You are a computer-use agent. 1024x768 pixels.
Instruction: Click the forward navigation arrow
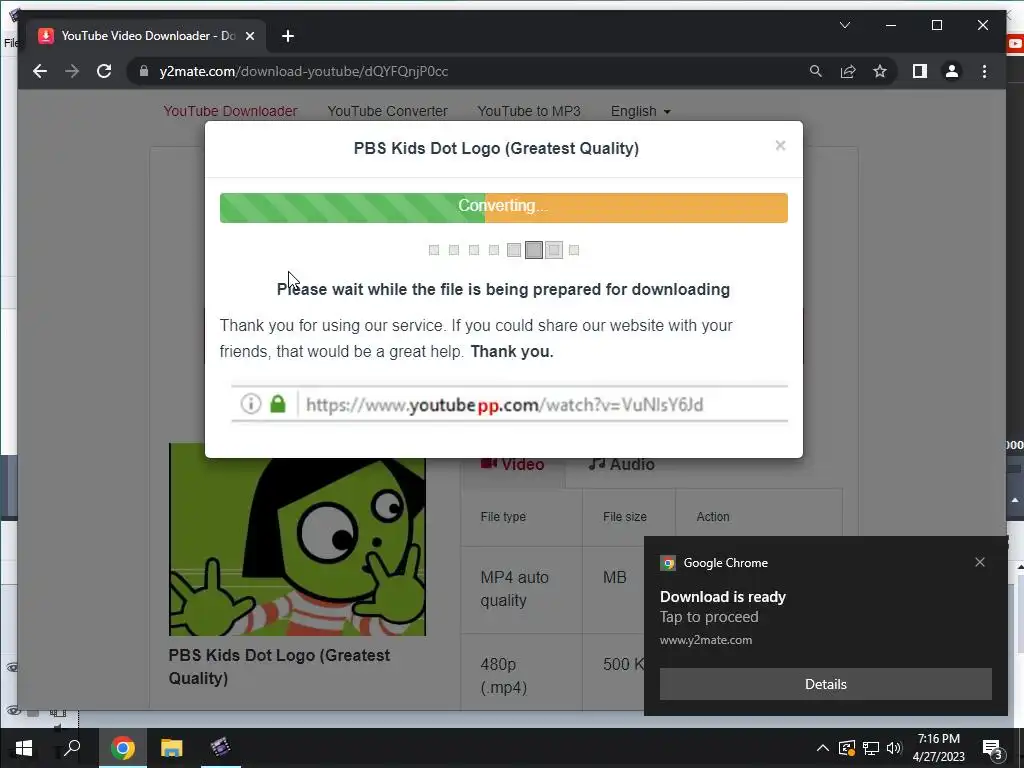(72, 71)
